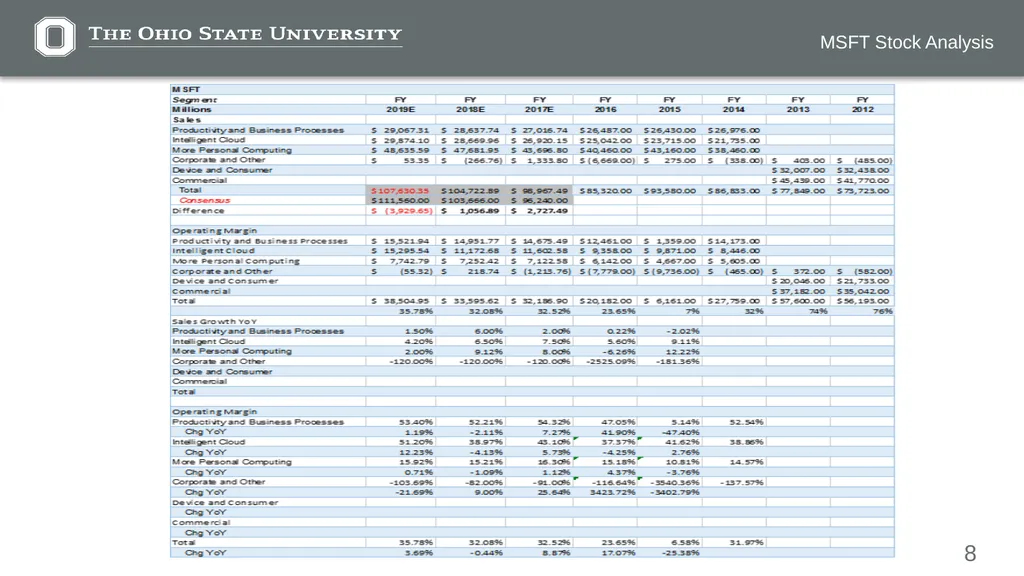Click the 2018E fiscal year header
This screenshot has width=1024, height=576.
pyautogui.click(x=470, y=110)
